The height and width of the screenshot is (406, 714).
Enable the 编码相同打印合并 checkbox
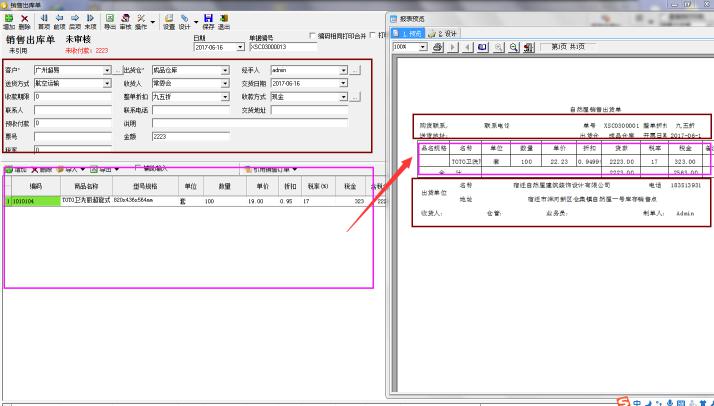(312, 36)
